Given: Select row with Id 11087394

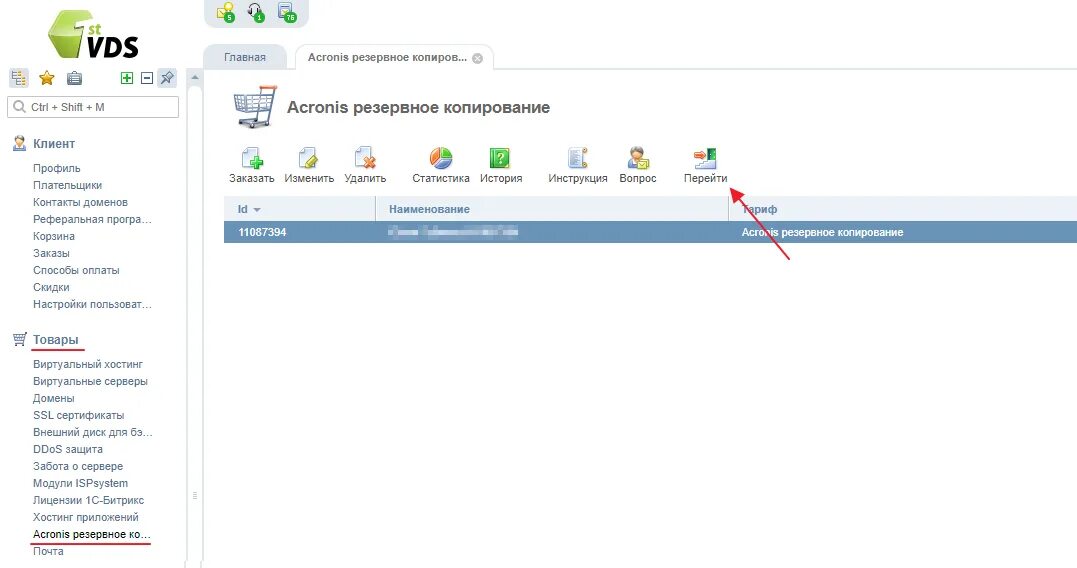Looking at the screenshot, I should click(650, 232).
